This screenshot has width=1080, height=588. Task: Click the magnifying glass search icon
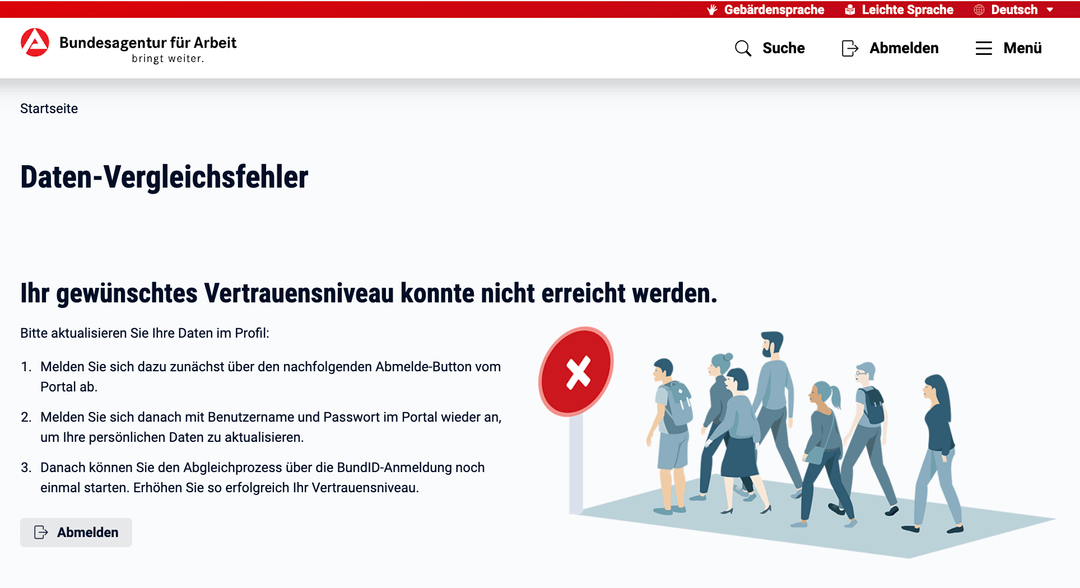(743, 48)
